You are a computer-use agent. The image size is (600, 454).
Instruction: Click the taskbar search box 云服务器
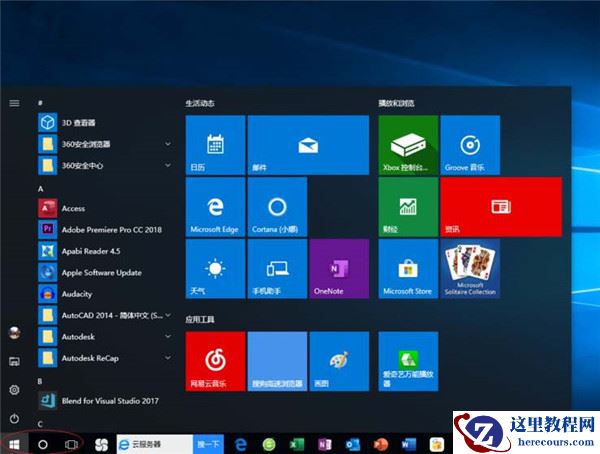point(155,444)
